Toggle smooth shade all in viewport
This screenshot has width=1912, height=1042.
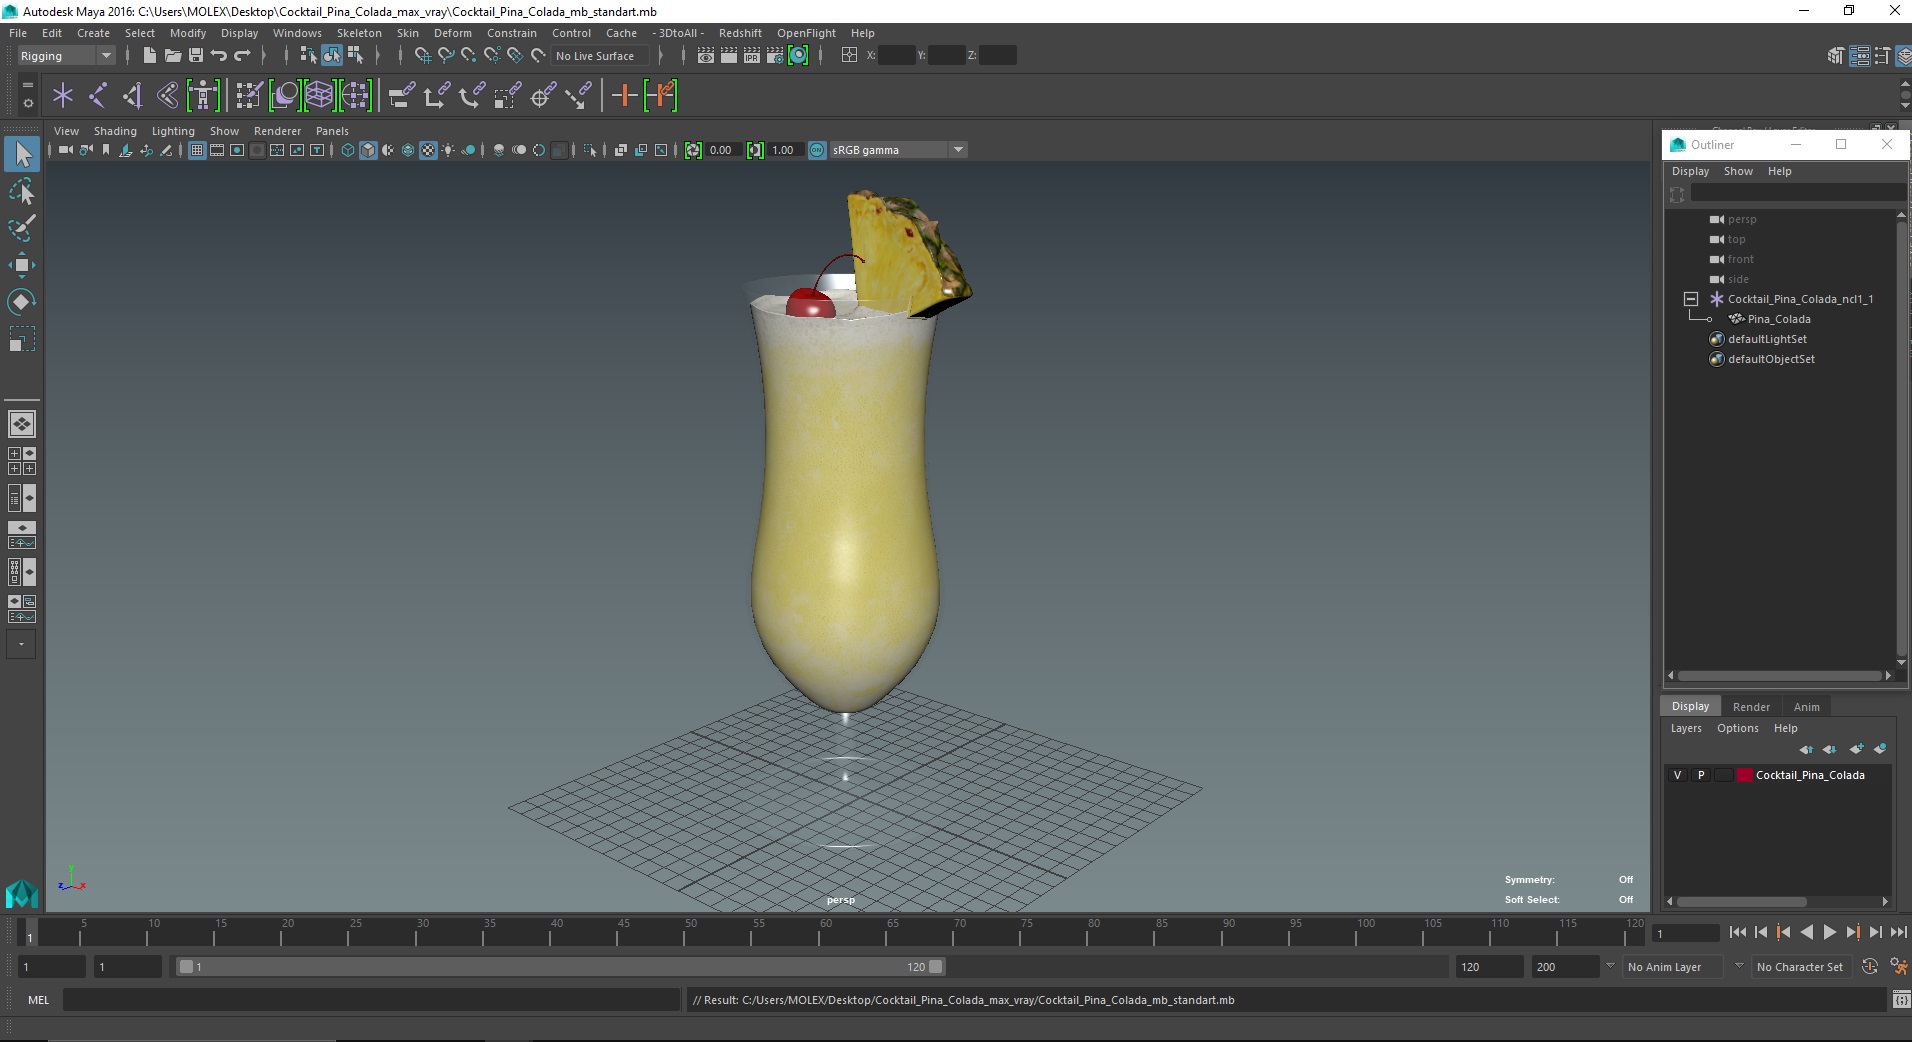[x=368, y=150]
